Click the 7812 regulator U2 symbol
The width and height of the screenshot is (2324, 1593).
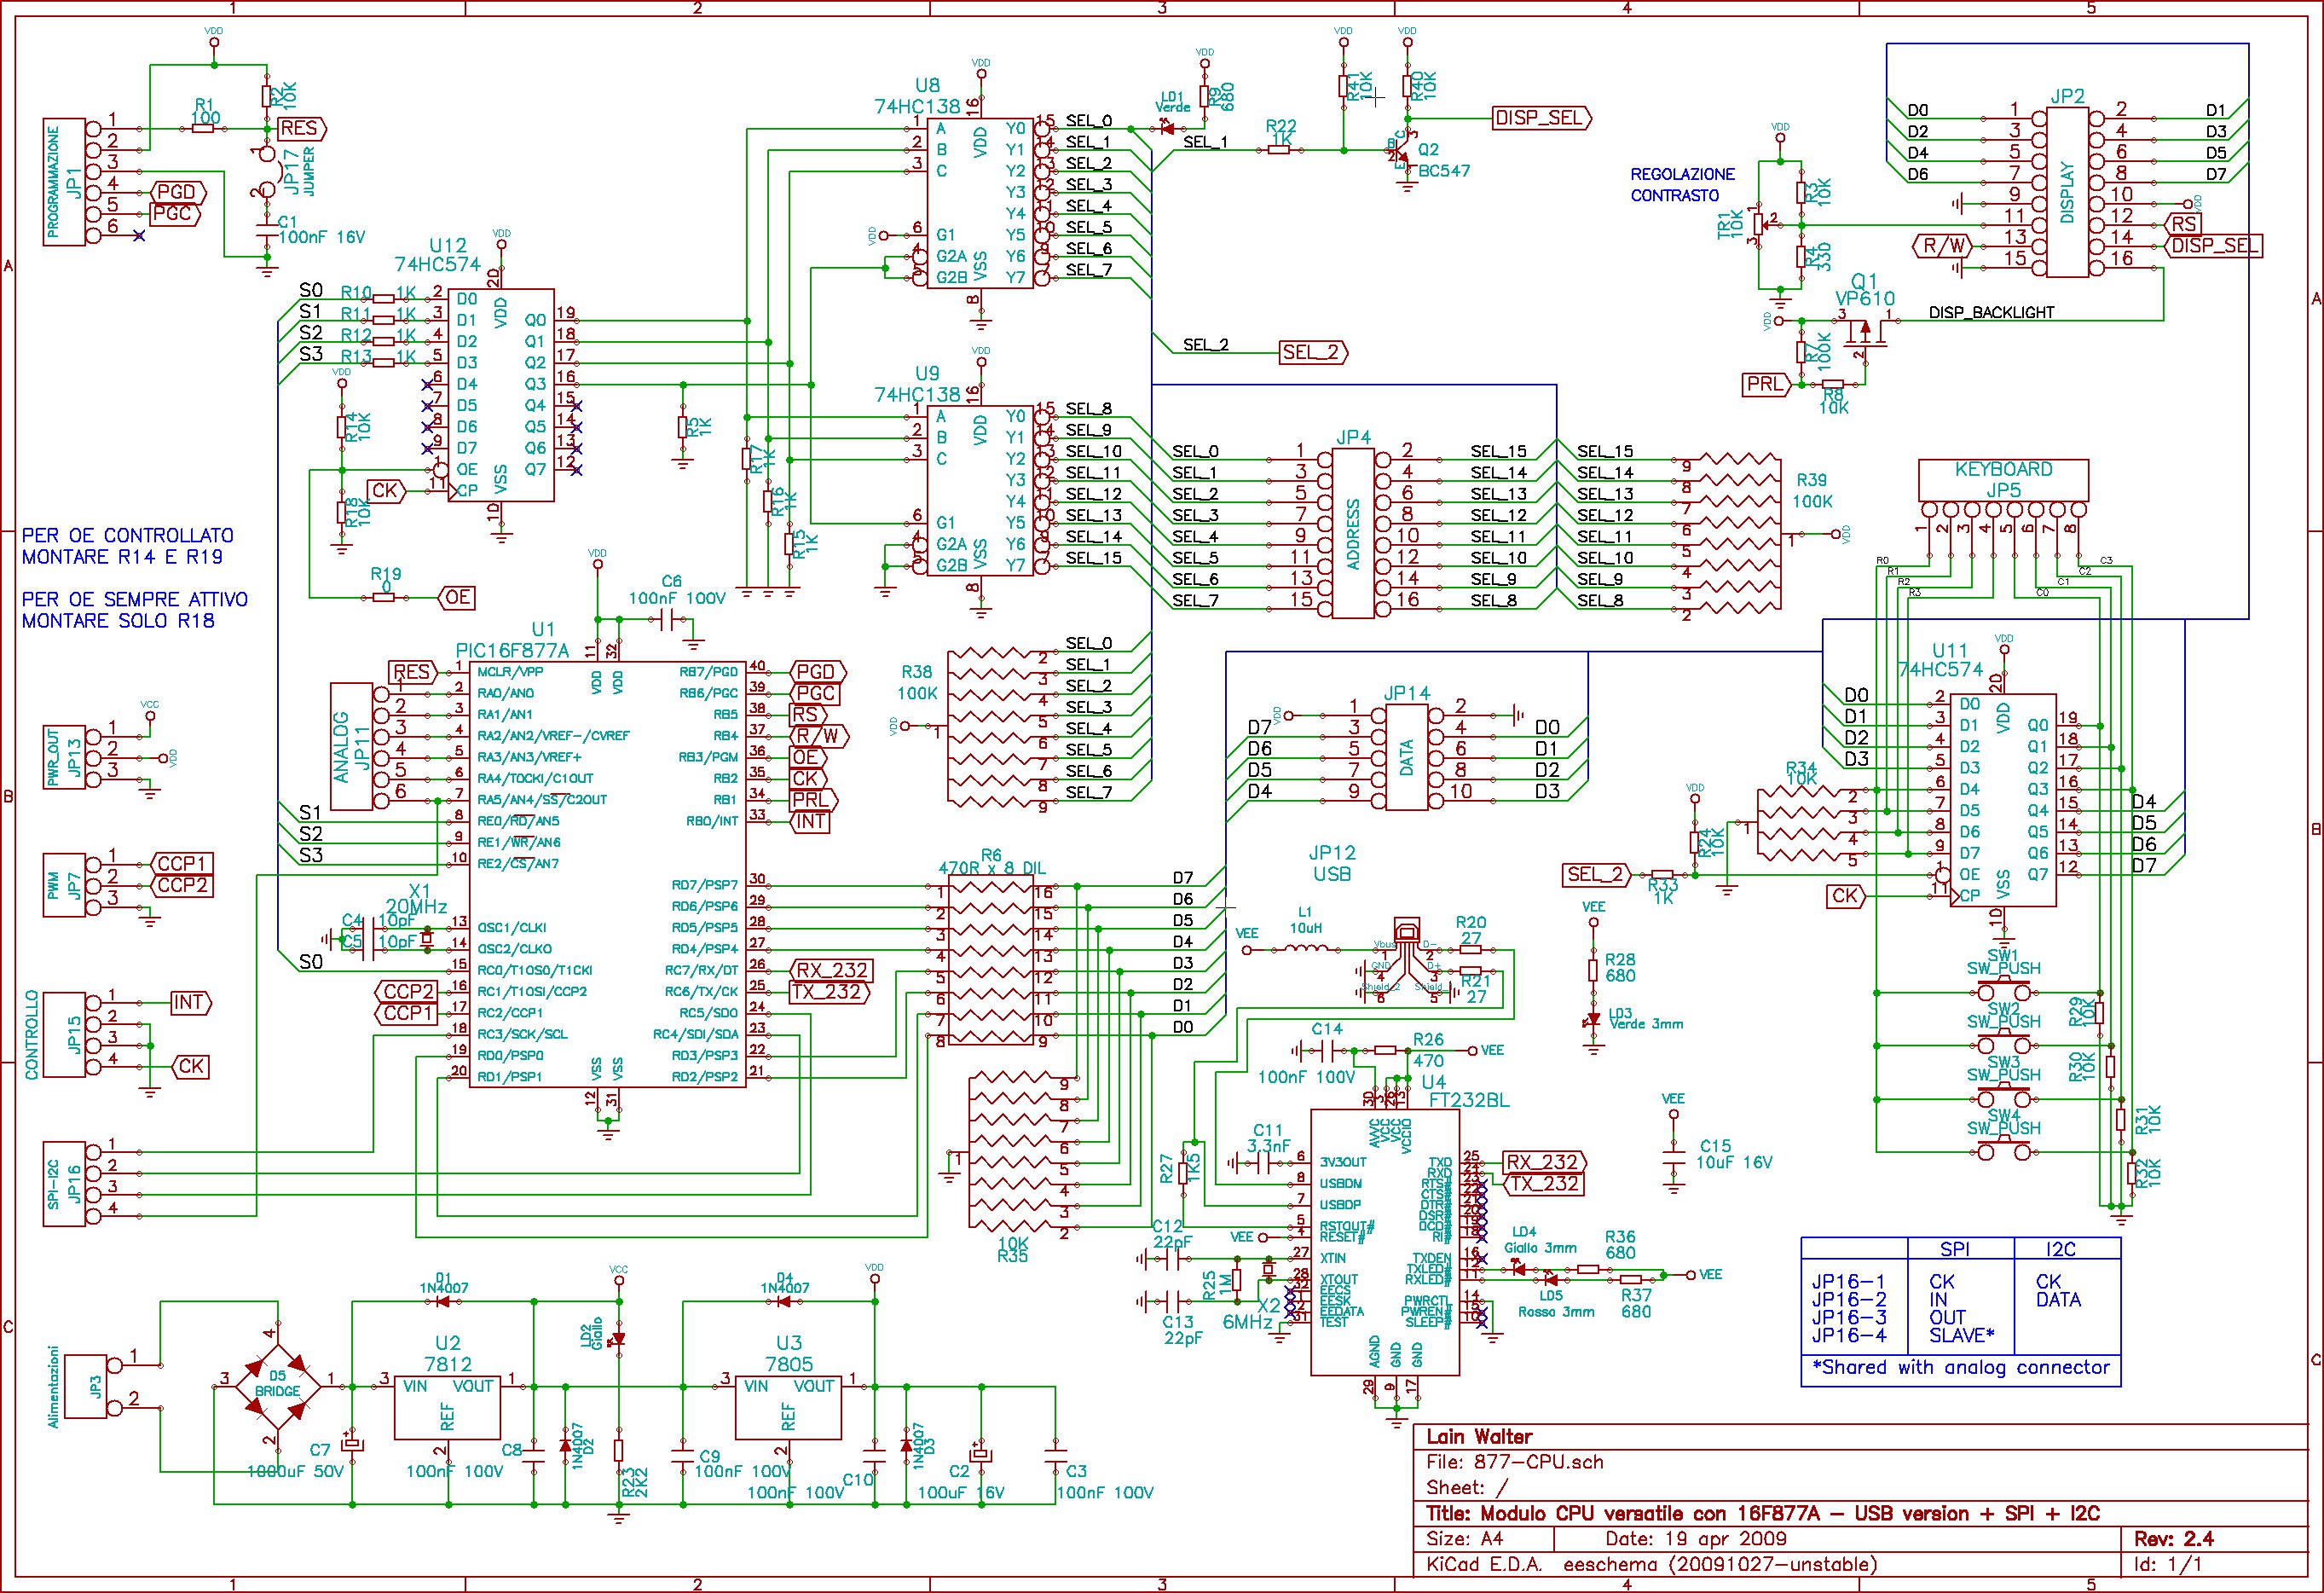tap(447, 1407)
